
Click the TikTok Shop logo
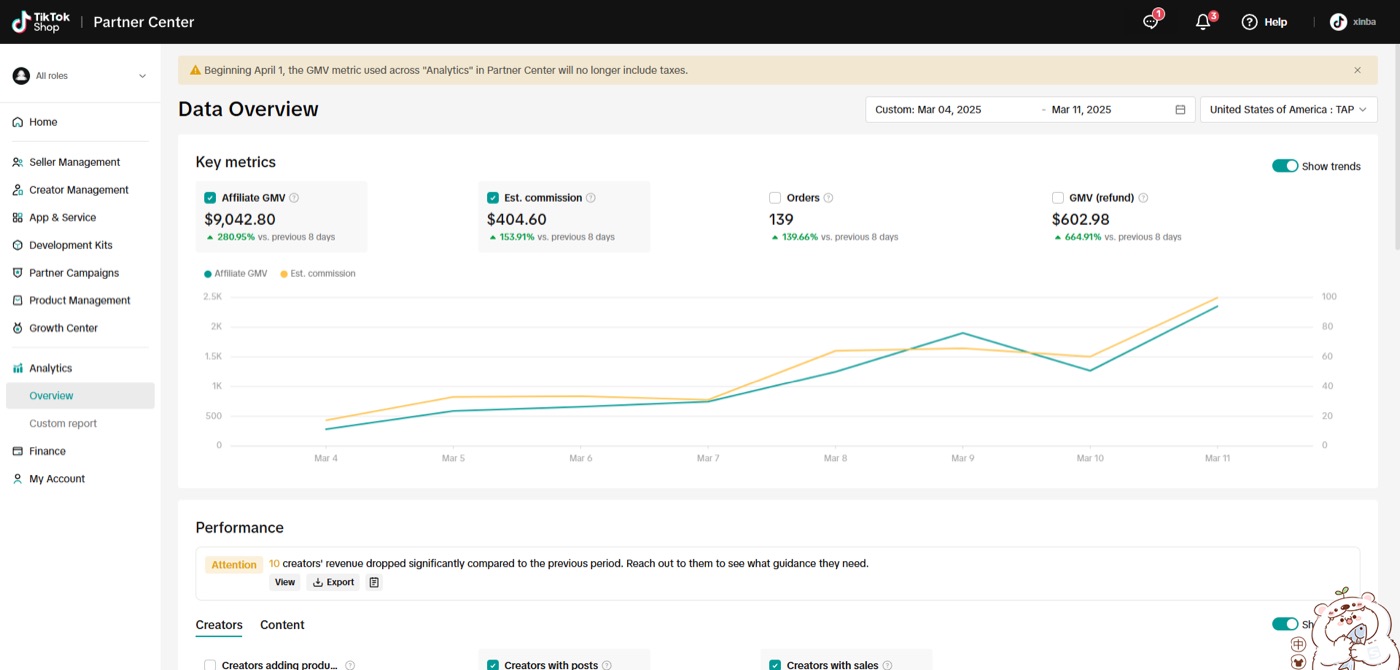coord(40,22)
